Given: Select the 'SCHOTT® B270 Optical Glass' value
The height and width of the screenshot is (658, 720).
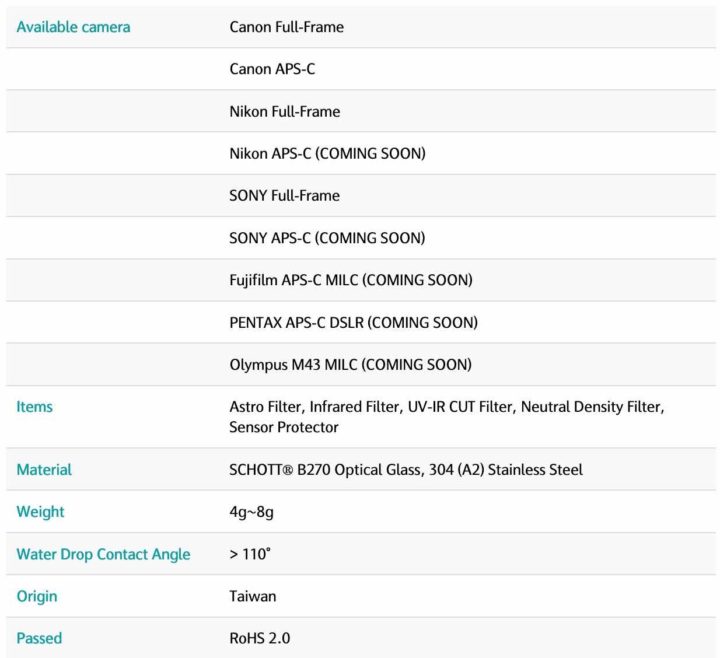Looking at the screenshot, I should 406,470.
